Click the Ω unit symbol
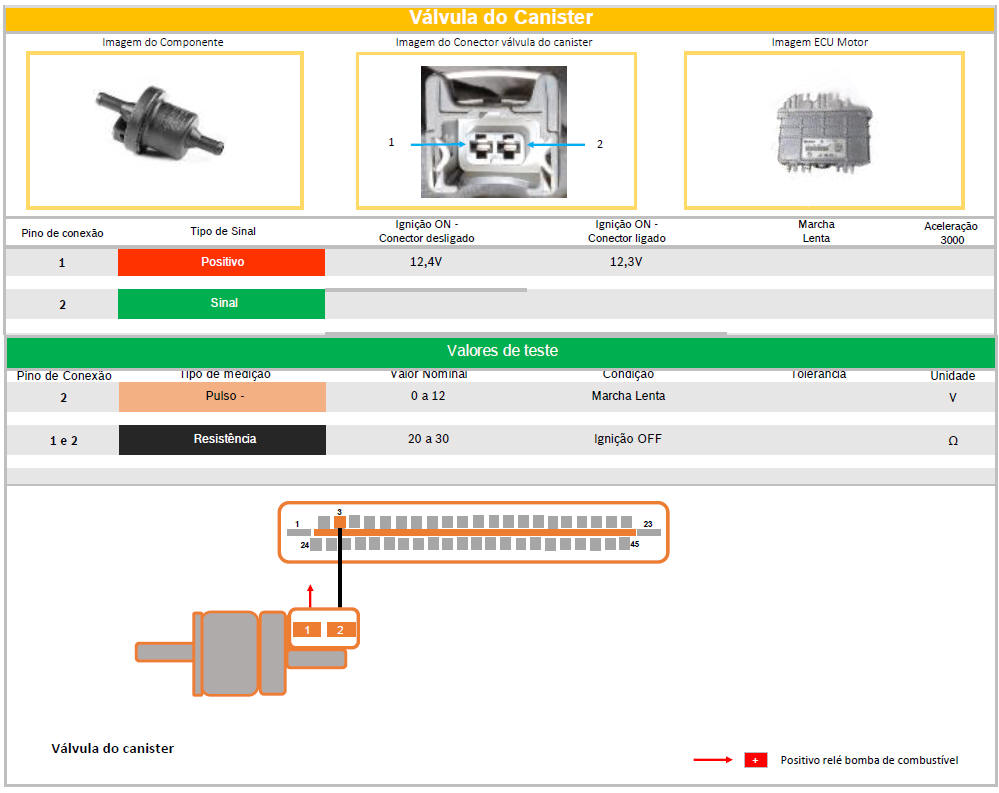 952,440
